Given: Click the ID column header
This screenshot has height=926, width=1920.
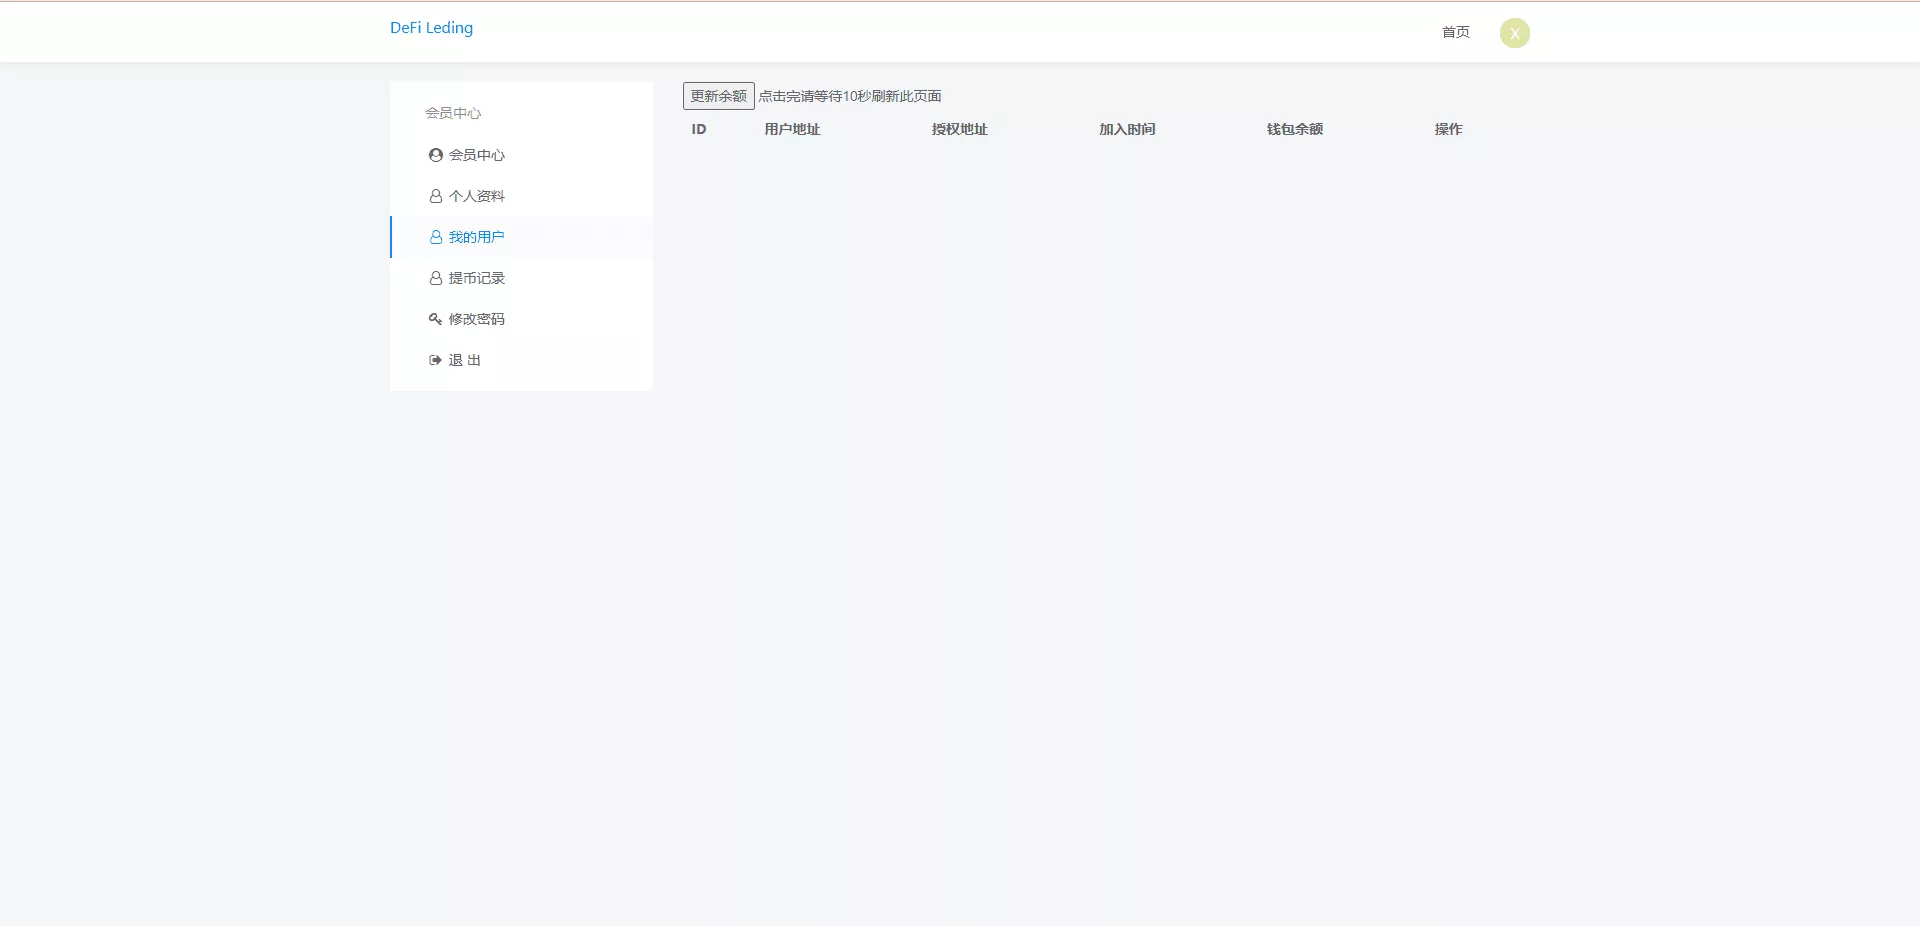Looking at the screenshot, I should pos(699,129).
